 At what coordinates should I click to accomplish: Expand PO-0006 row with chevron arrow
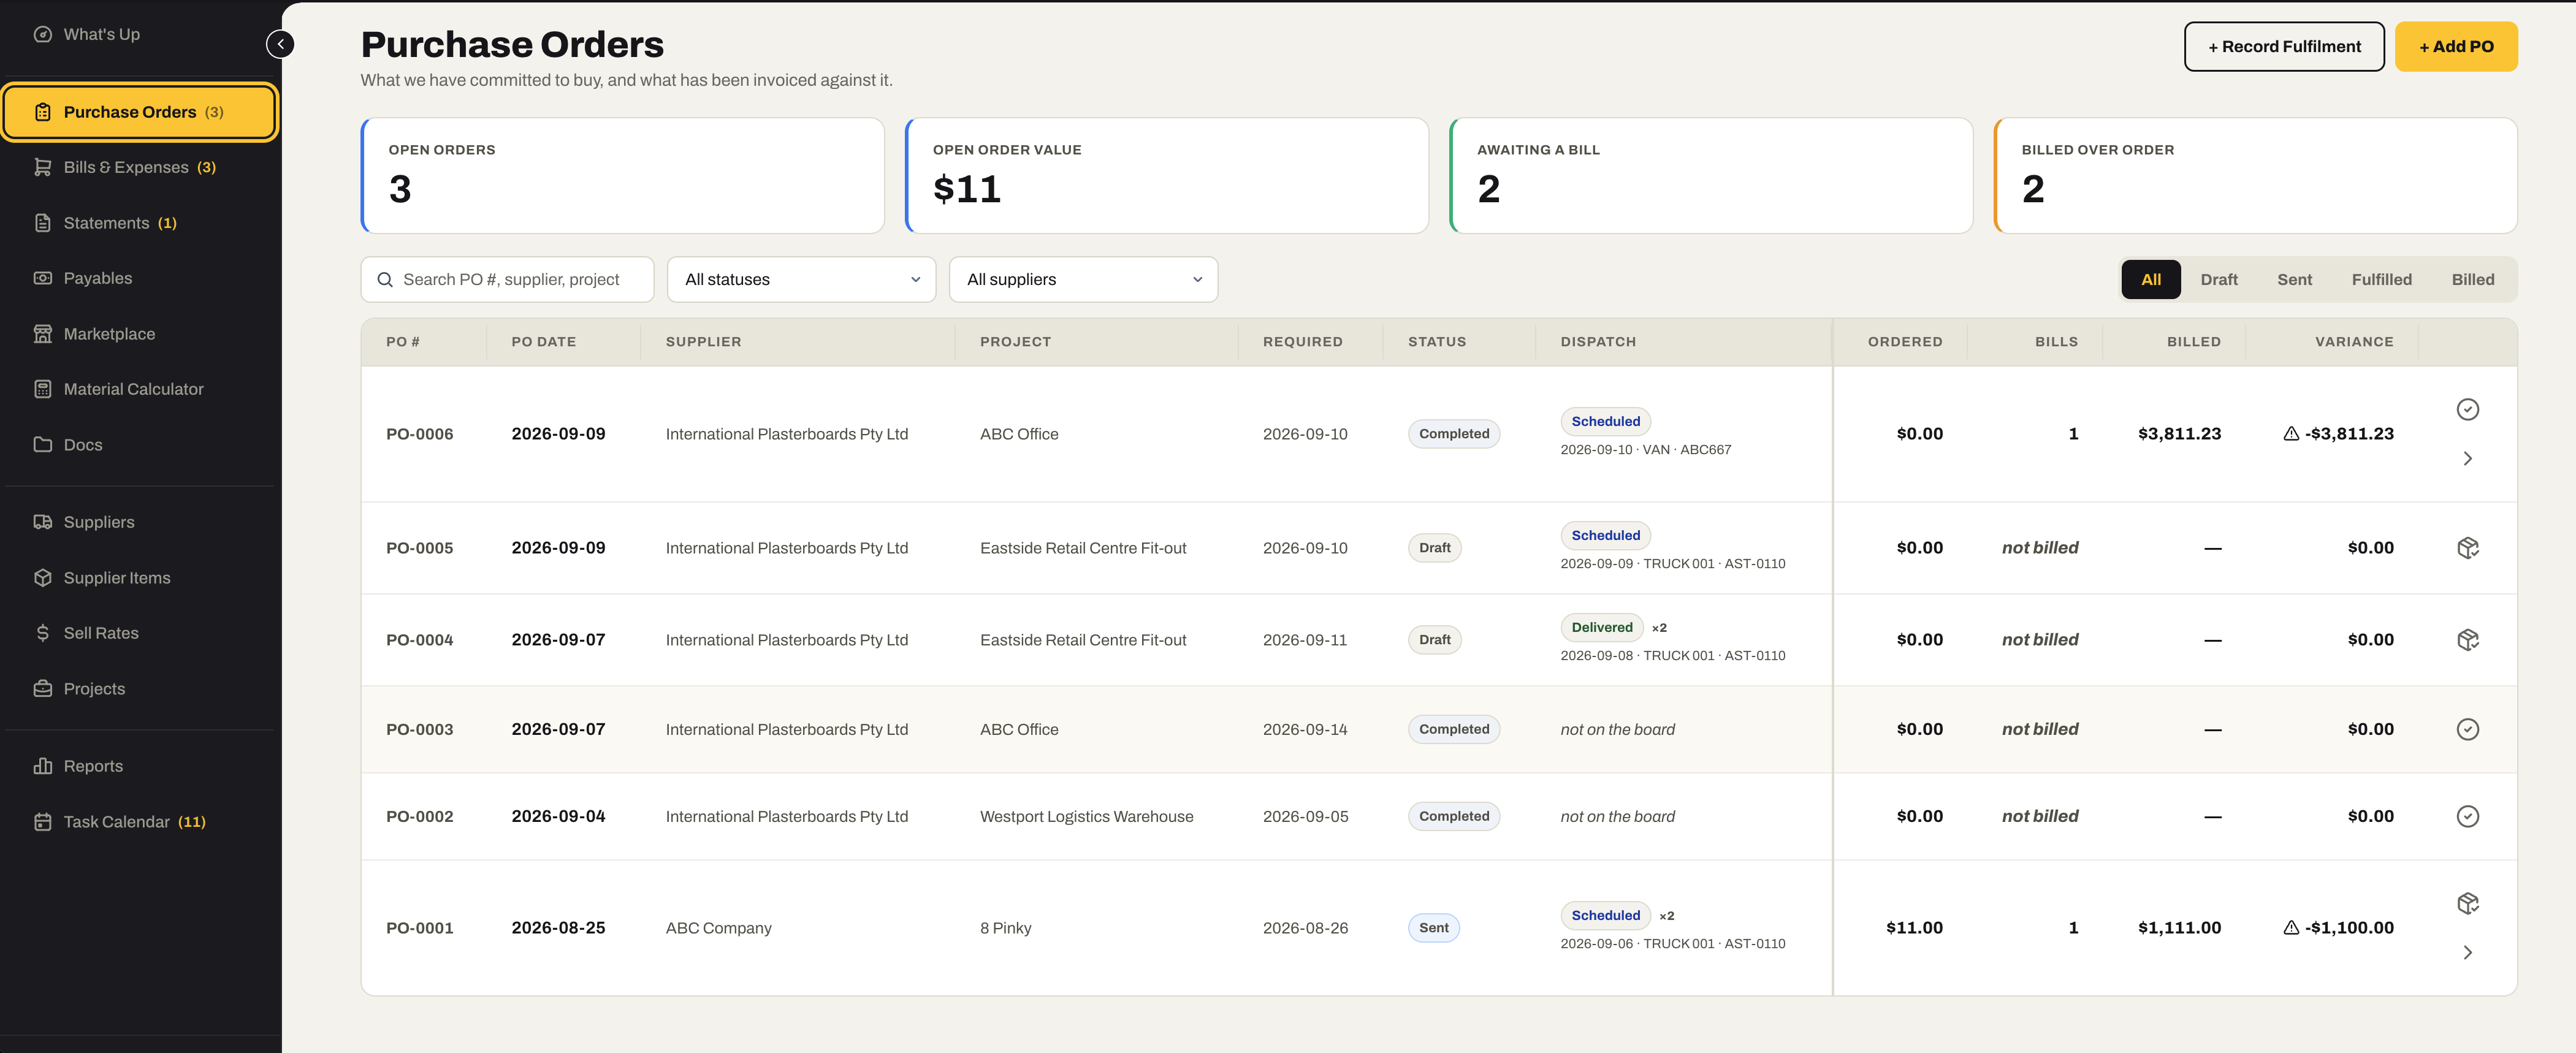pos(2467,458)
